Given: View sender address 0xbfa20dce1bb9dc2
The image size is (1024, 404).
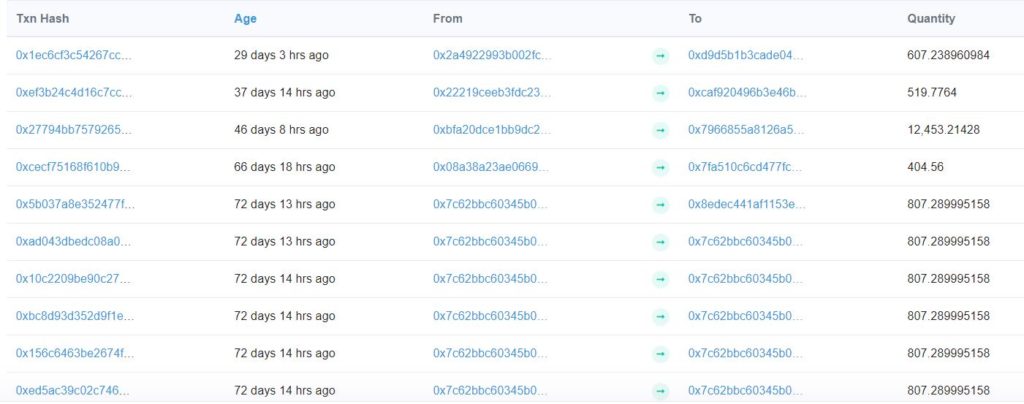Looking at the screenshot, I should click(491, 130).
